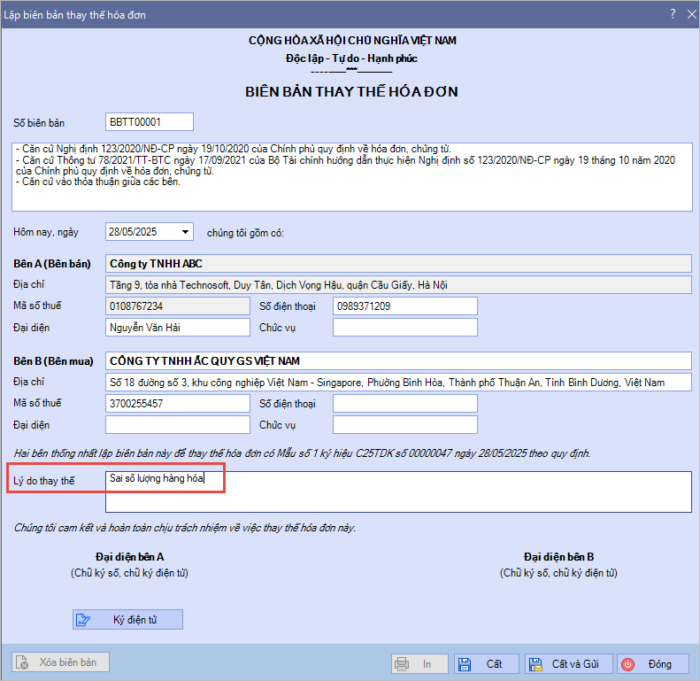Click Bên A Đại diện name field
This screenshot has width=700, height=681.
point(176,327)
